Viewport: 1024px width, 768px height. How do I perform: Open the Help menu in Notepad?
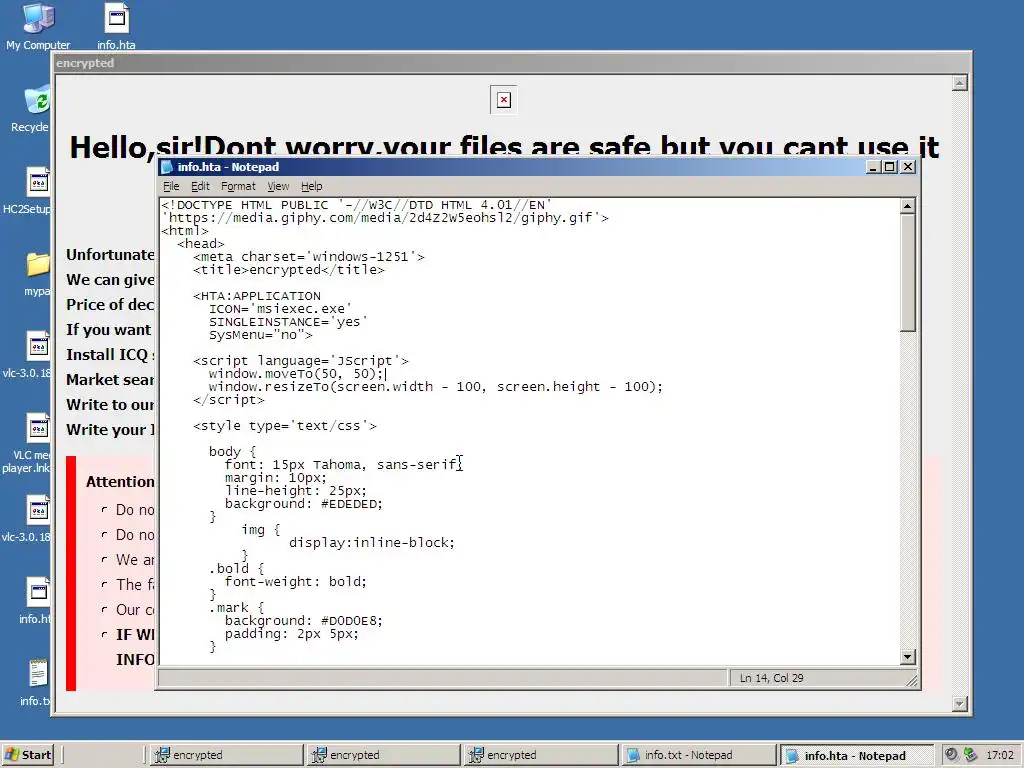pos(312,186)
